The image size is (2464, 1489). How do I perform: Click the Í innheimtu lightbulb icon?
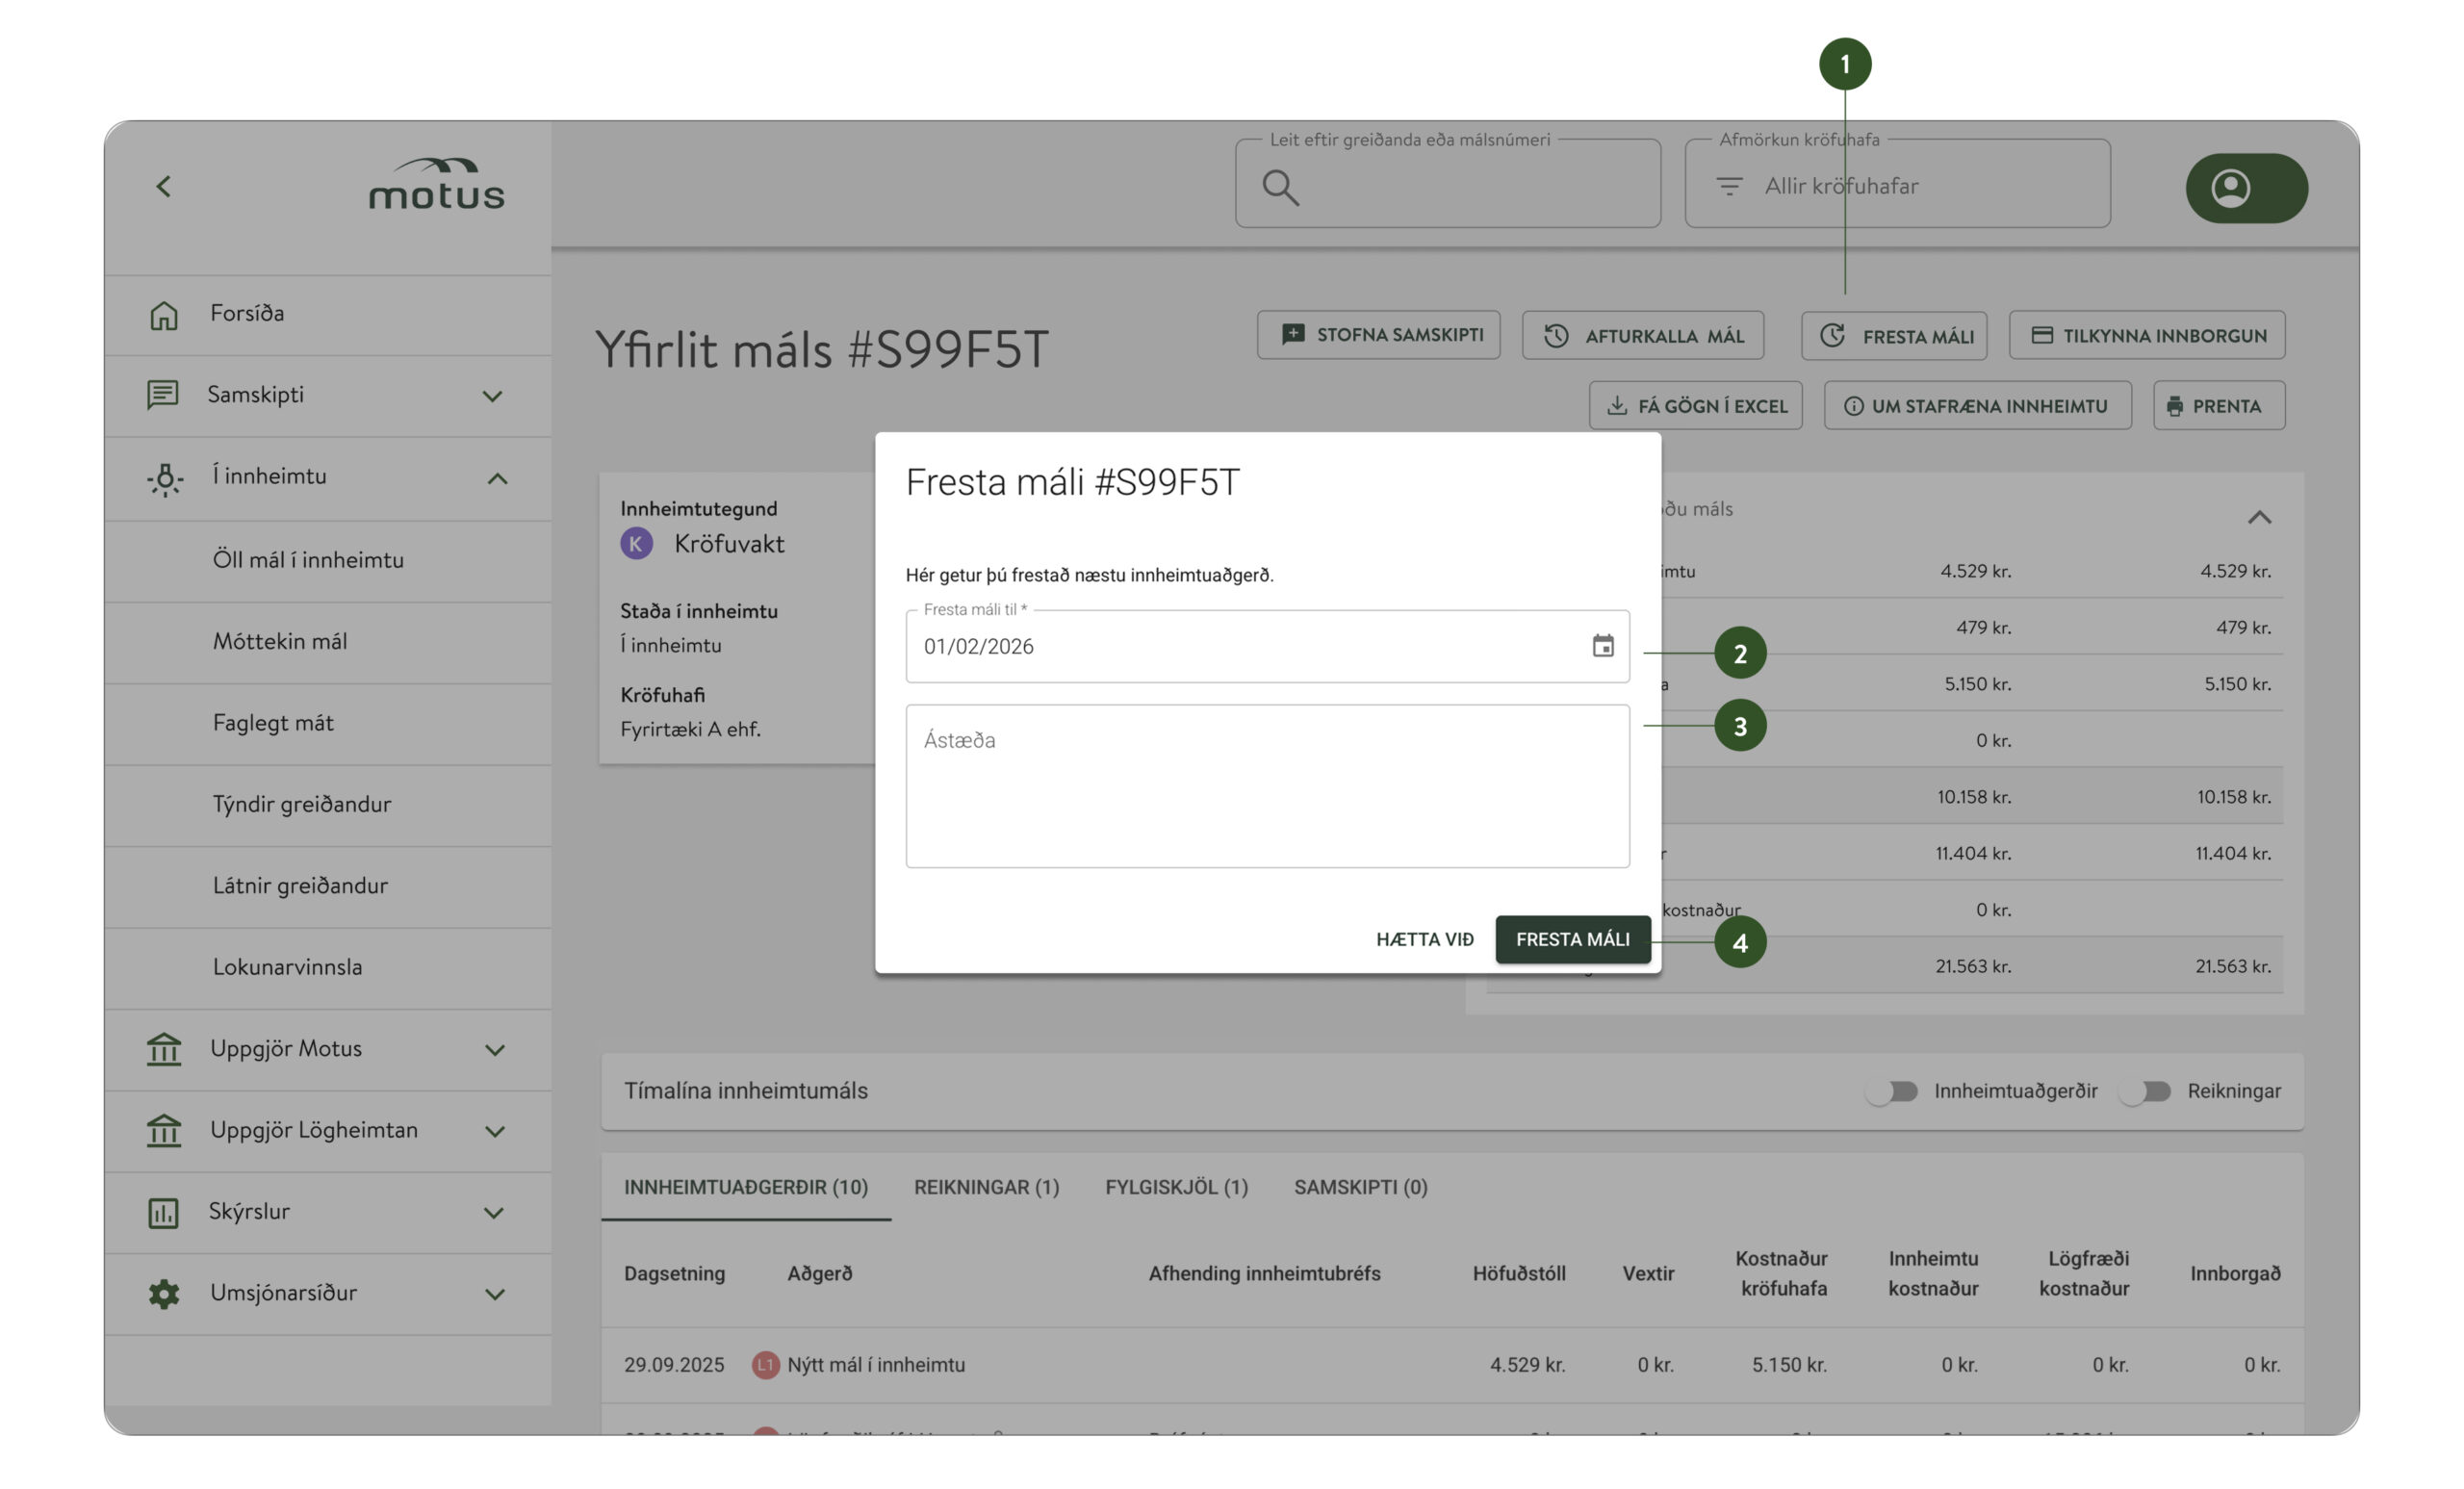(164, 477)
